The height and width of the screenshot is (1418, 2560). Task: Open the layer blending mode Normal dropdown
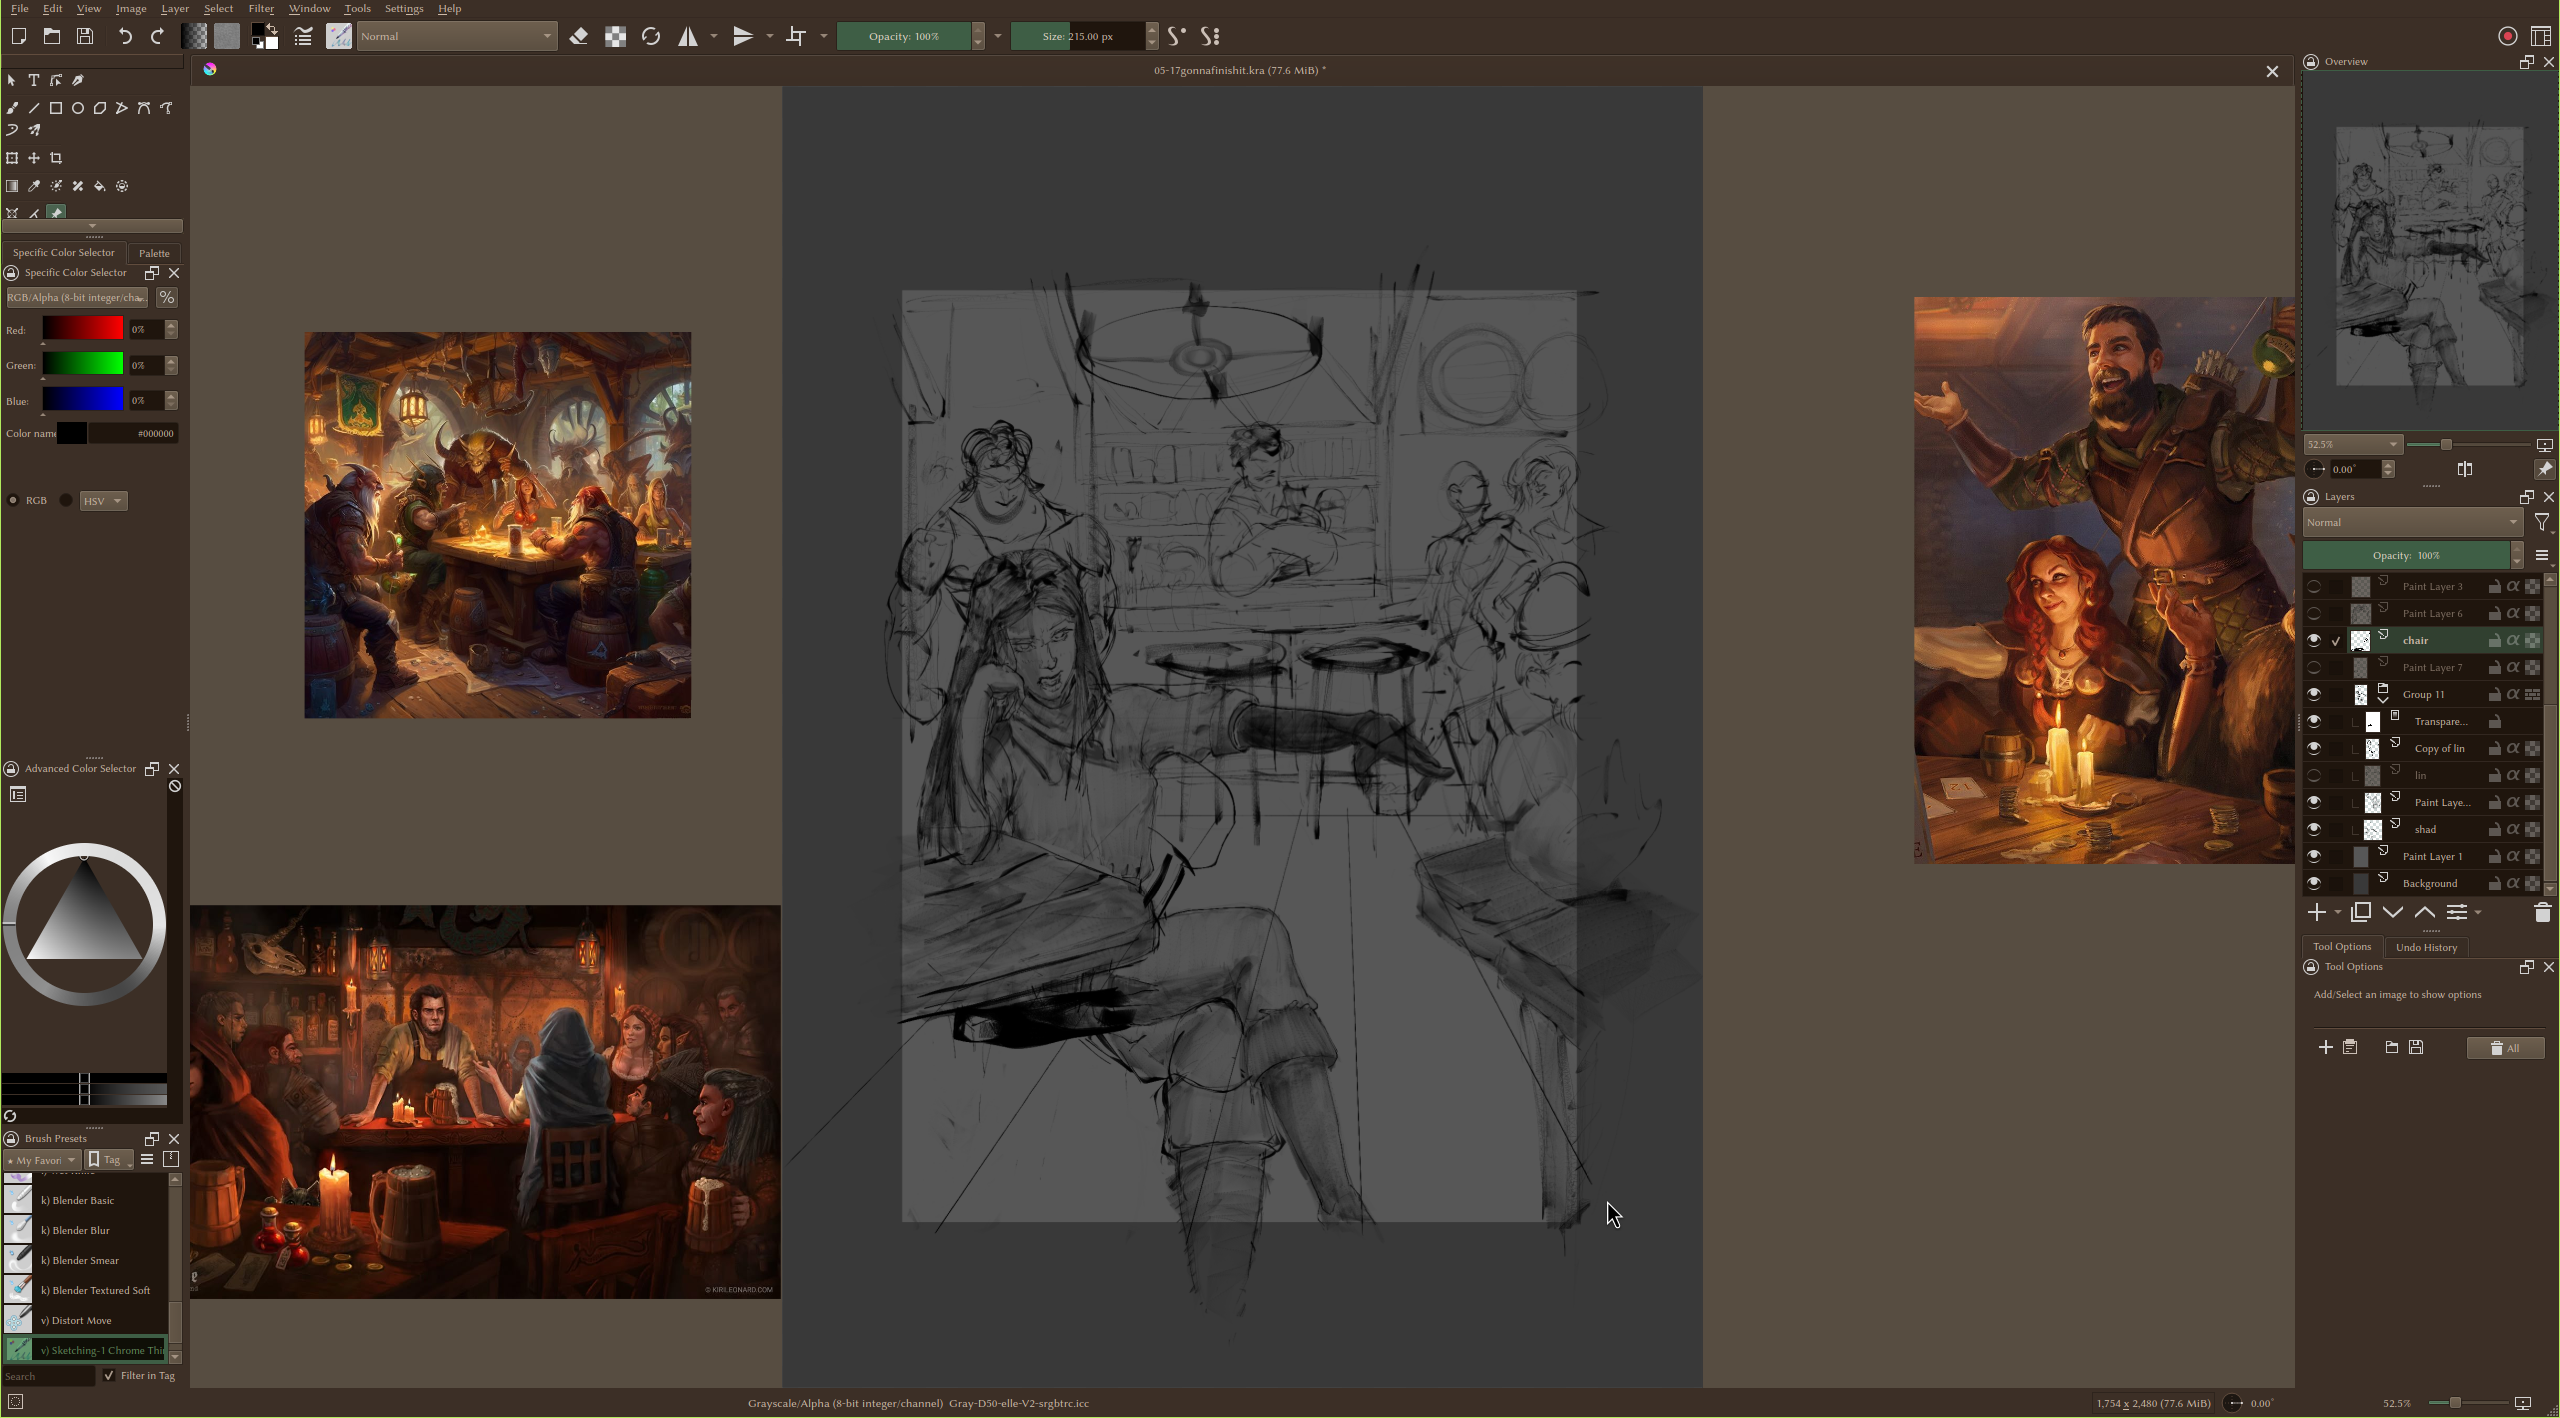pyautogui.click(x=2411, y=522)
